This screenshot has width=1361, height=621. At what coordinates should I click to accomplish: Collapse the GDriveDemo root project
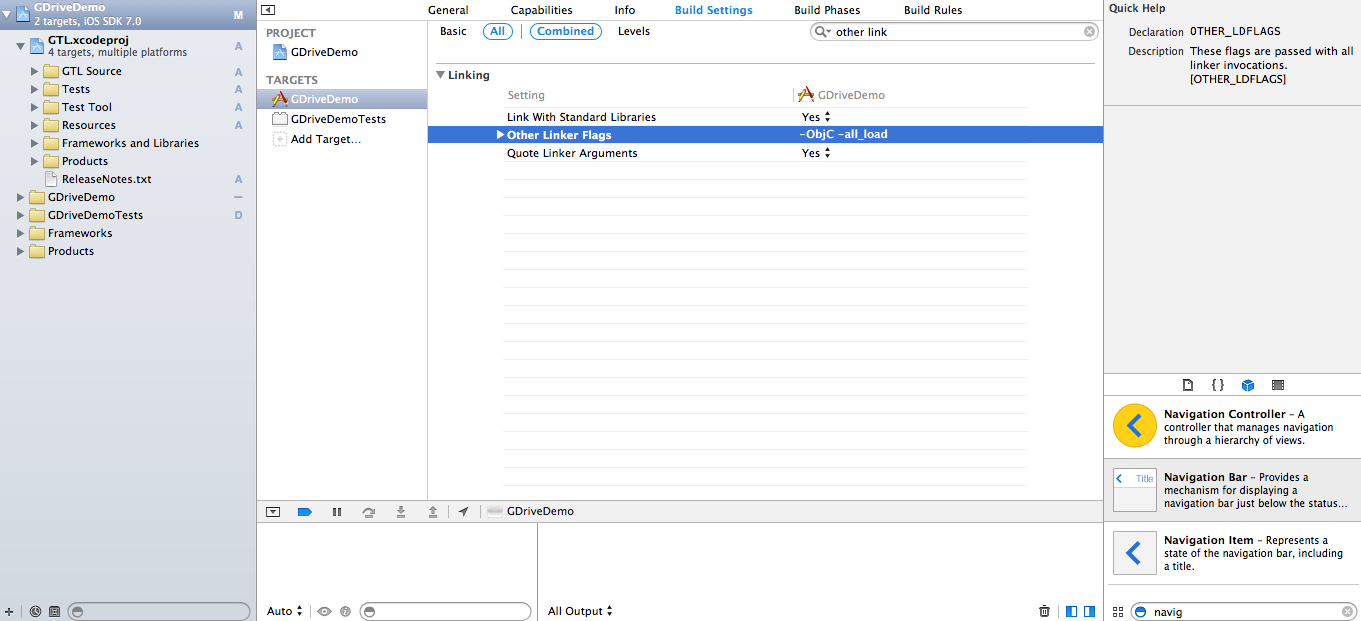click(x=6, y=14)
